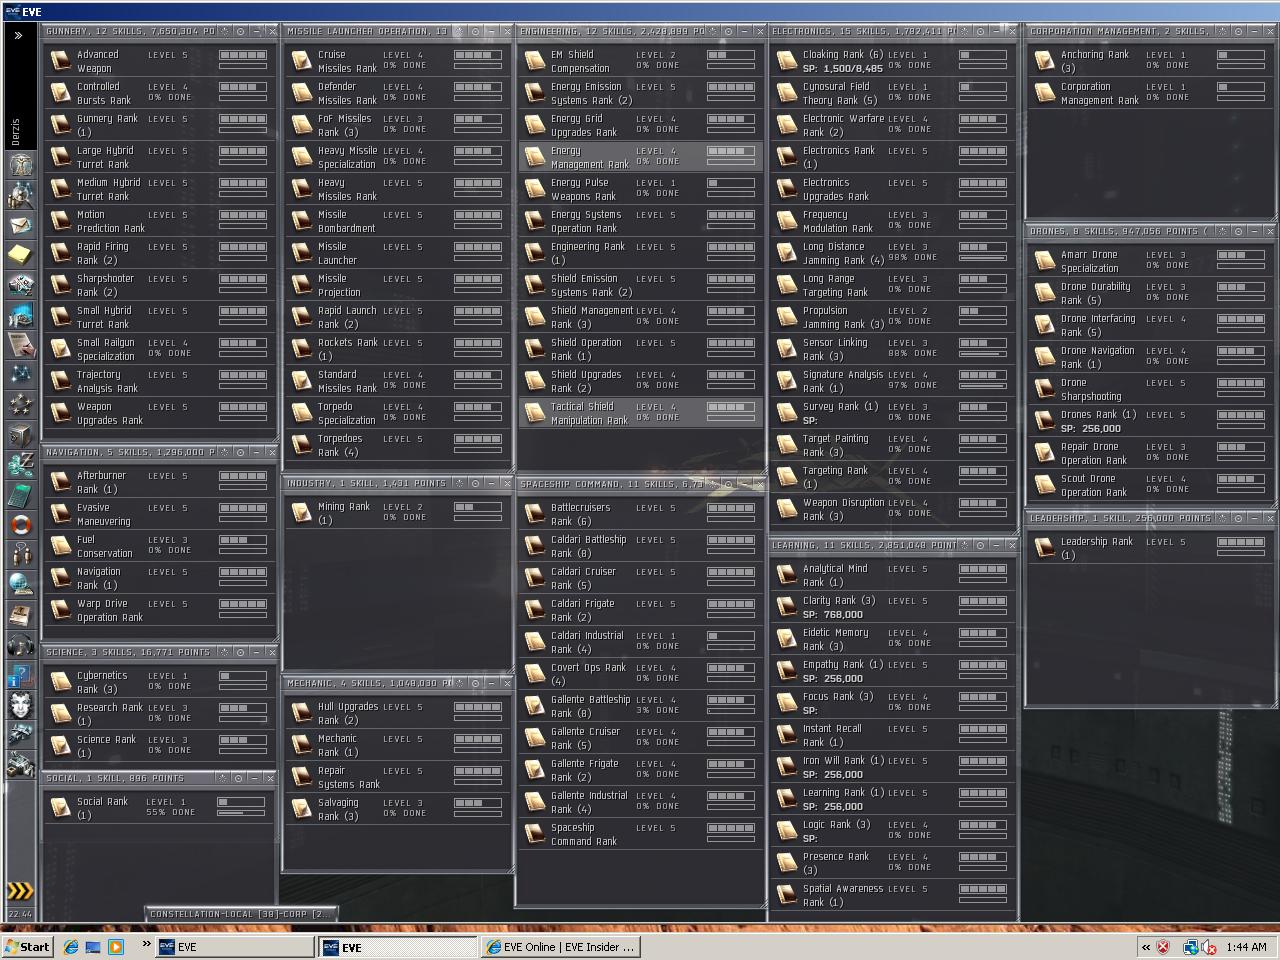Open the Constellation-Local chat tab
1280x960 pixels.
240,914
